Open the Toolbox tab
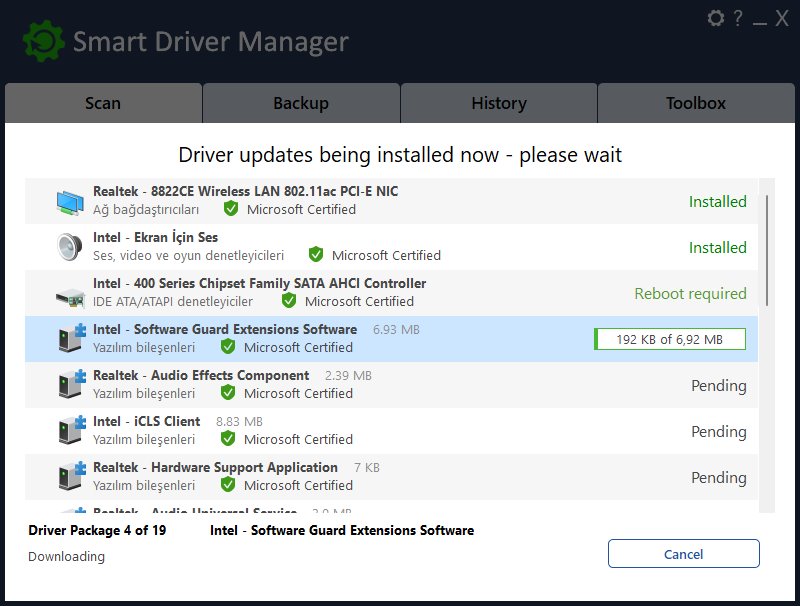The height and width of the screenshot is (606, 800). [x=696, y=103]
